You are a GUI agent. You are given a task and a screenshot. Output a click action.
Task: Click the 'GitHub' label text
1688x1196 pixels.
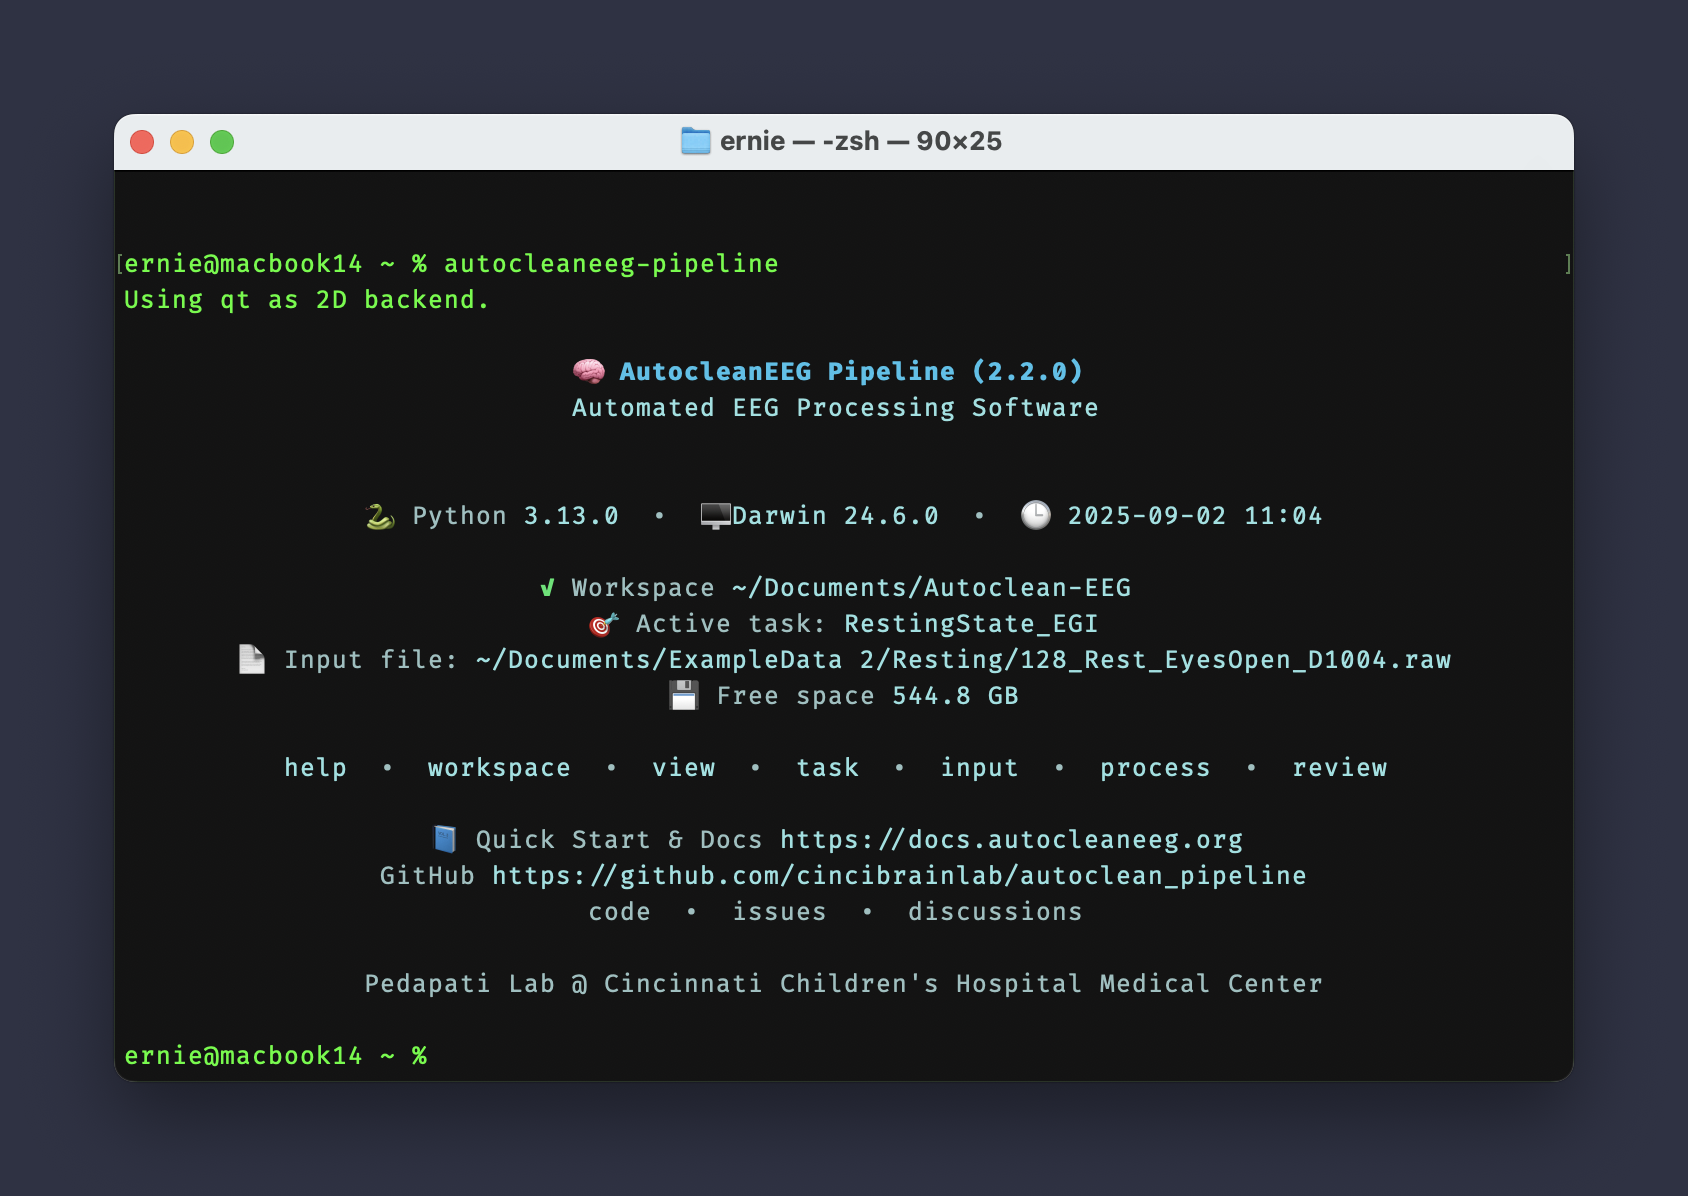427,876
